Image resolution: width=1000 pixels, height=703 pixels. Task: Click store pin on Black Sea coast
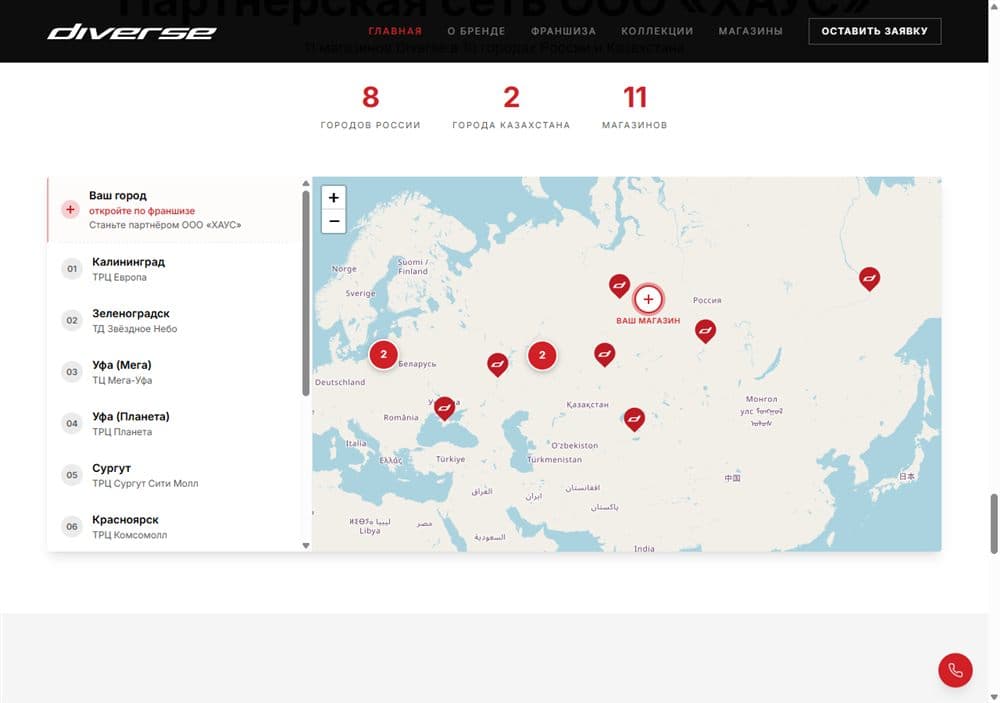point(445,408)
